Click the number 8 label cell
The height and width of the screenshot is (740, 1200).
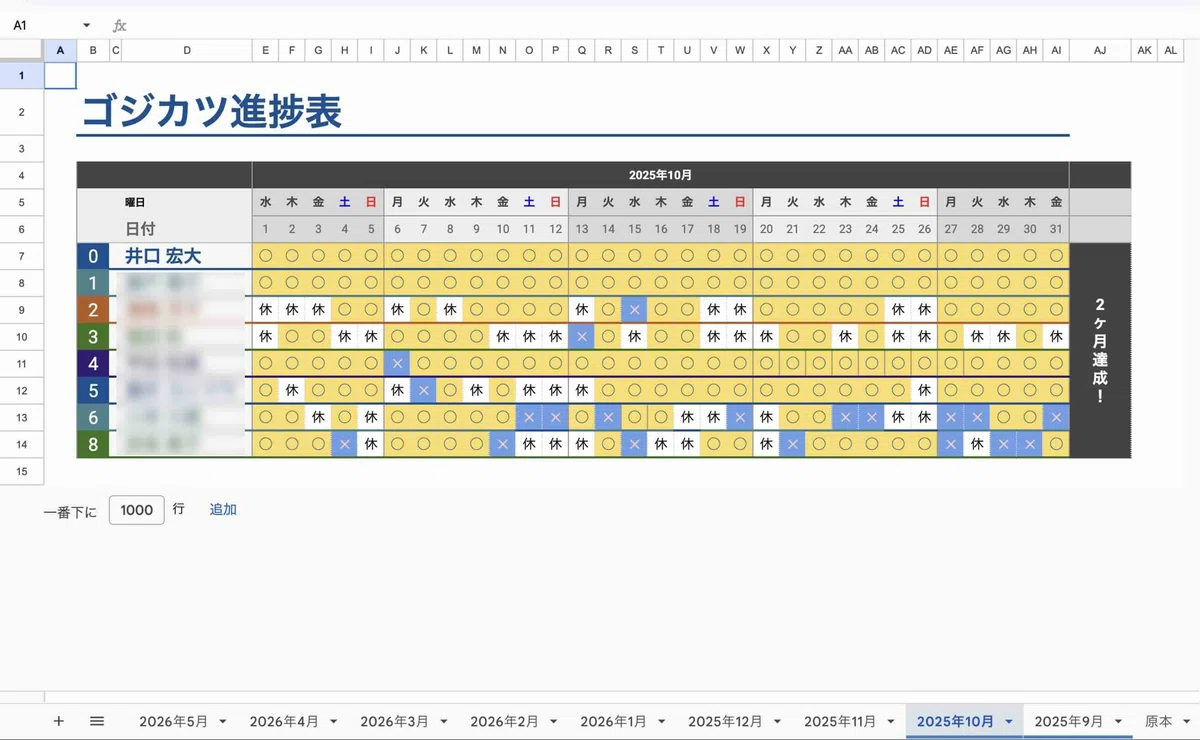(x=93, y=445)
